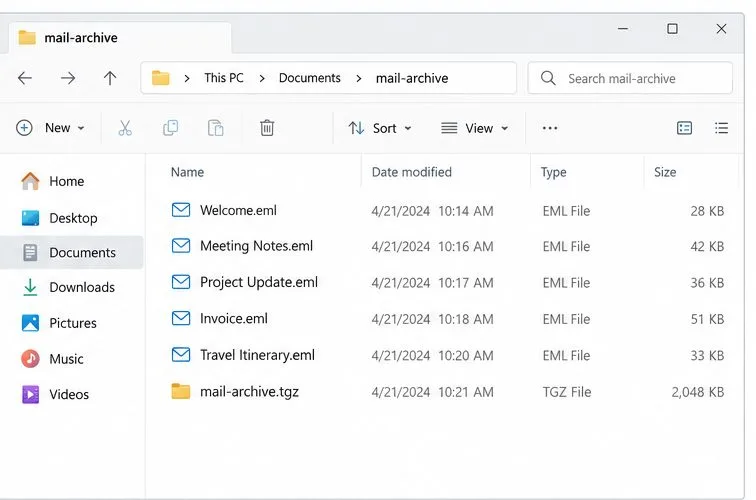Click This PC in the breadcrumb
The image size is (756, 500).
(x=224, y=78)
